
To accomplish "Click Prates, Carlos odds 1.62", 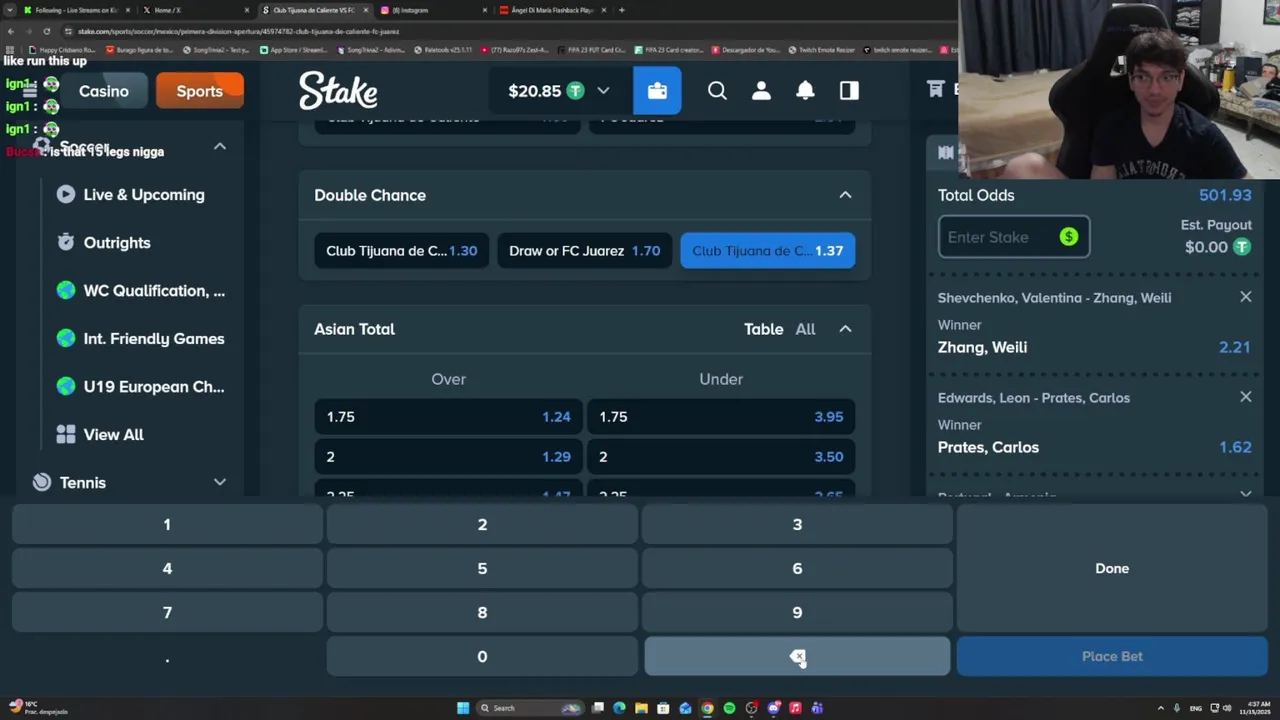I will click(1235, 447).
